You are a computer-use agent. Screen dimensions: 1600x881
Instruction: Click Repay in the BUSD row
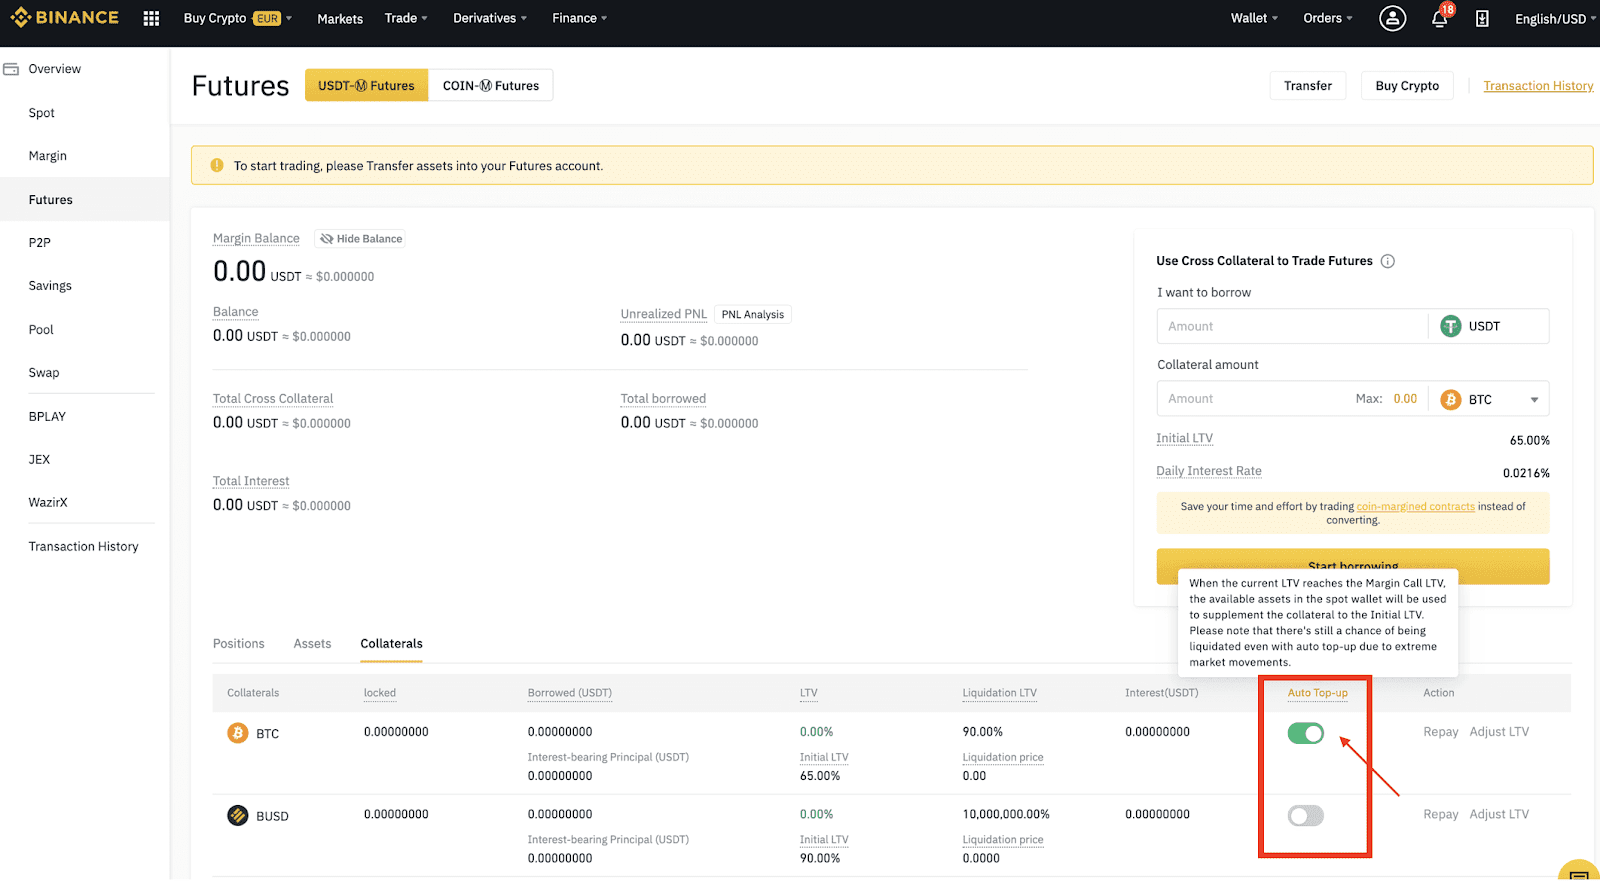click(x=1441, y=815)
